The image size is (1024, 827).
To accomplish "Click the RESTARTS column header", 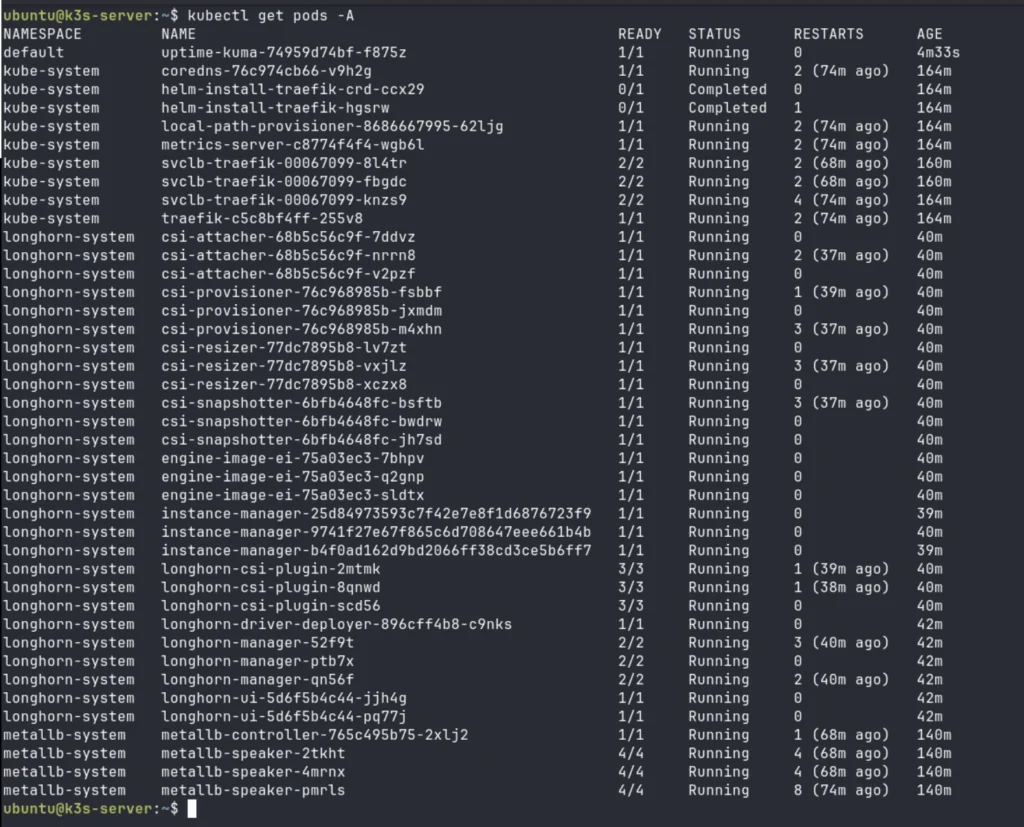I will 828,34.
